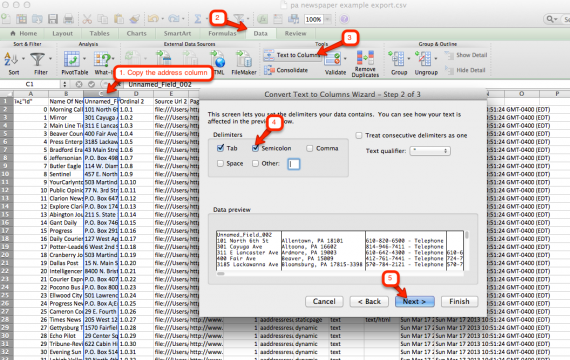Click the Group outline icon
This screenshot has height=360, width=570.
pyautogui.click(x=396, y=59)
